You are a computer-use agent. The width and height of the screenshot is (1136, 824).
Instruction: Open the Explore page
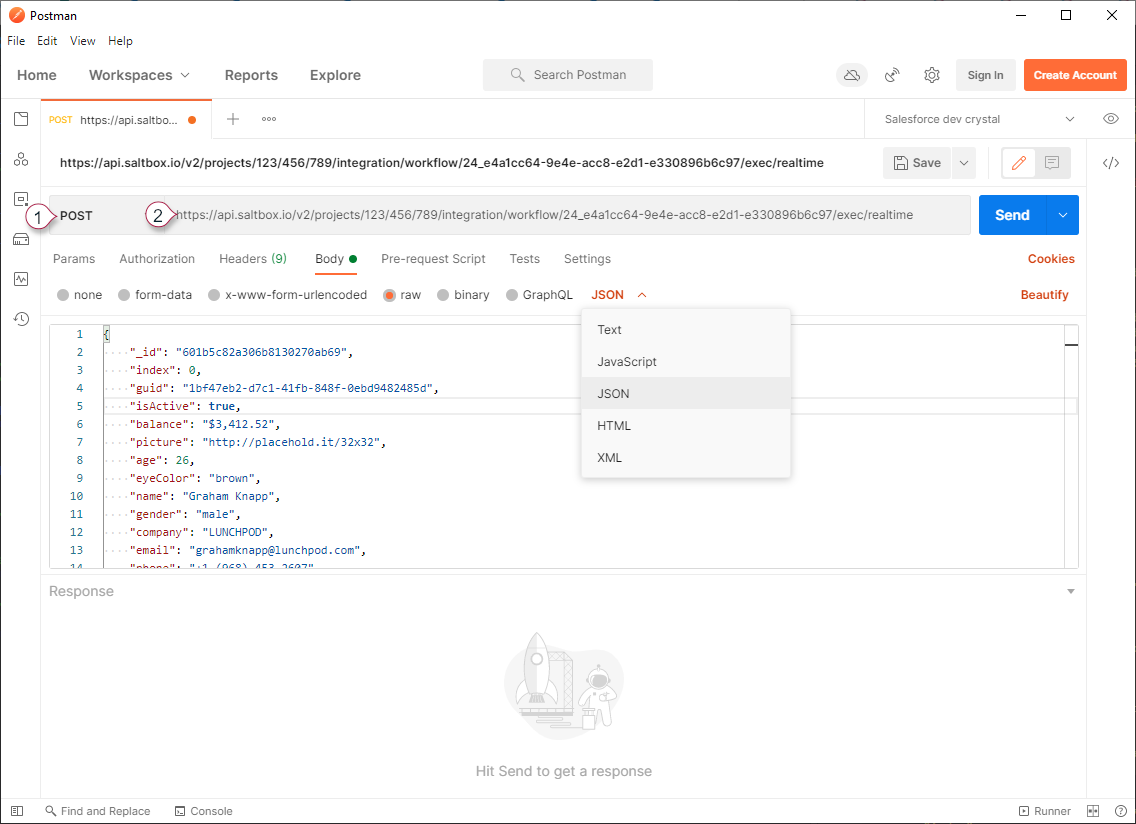coord(335,75)
